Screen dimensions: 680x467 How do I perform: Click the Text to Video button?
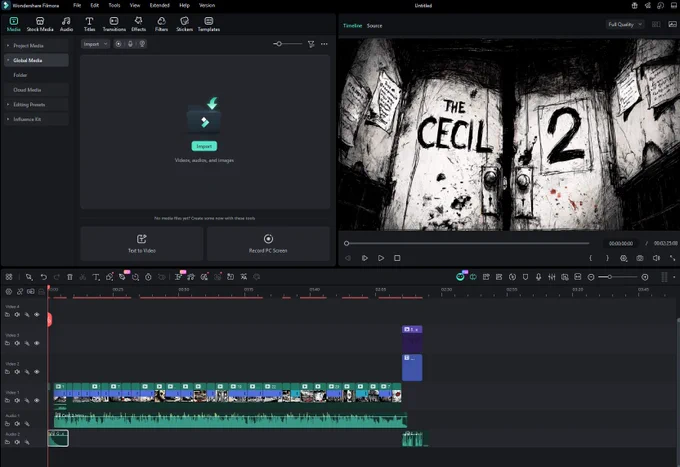coord(142,244)
